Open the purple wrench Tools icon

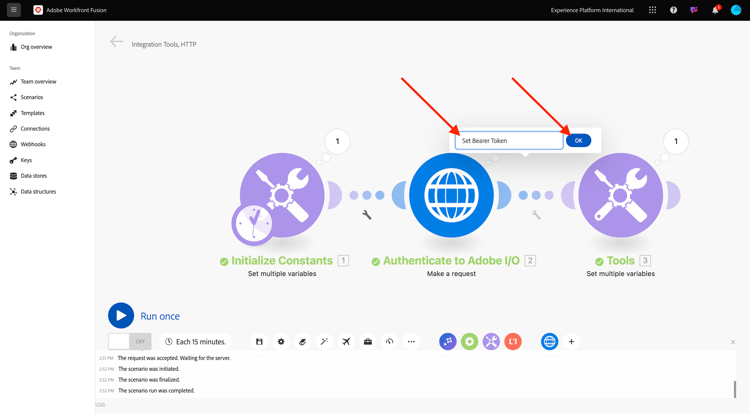(x=491, y=341)
